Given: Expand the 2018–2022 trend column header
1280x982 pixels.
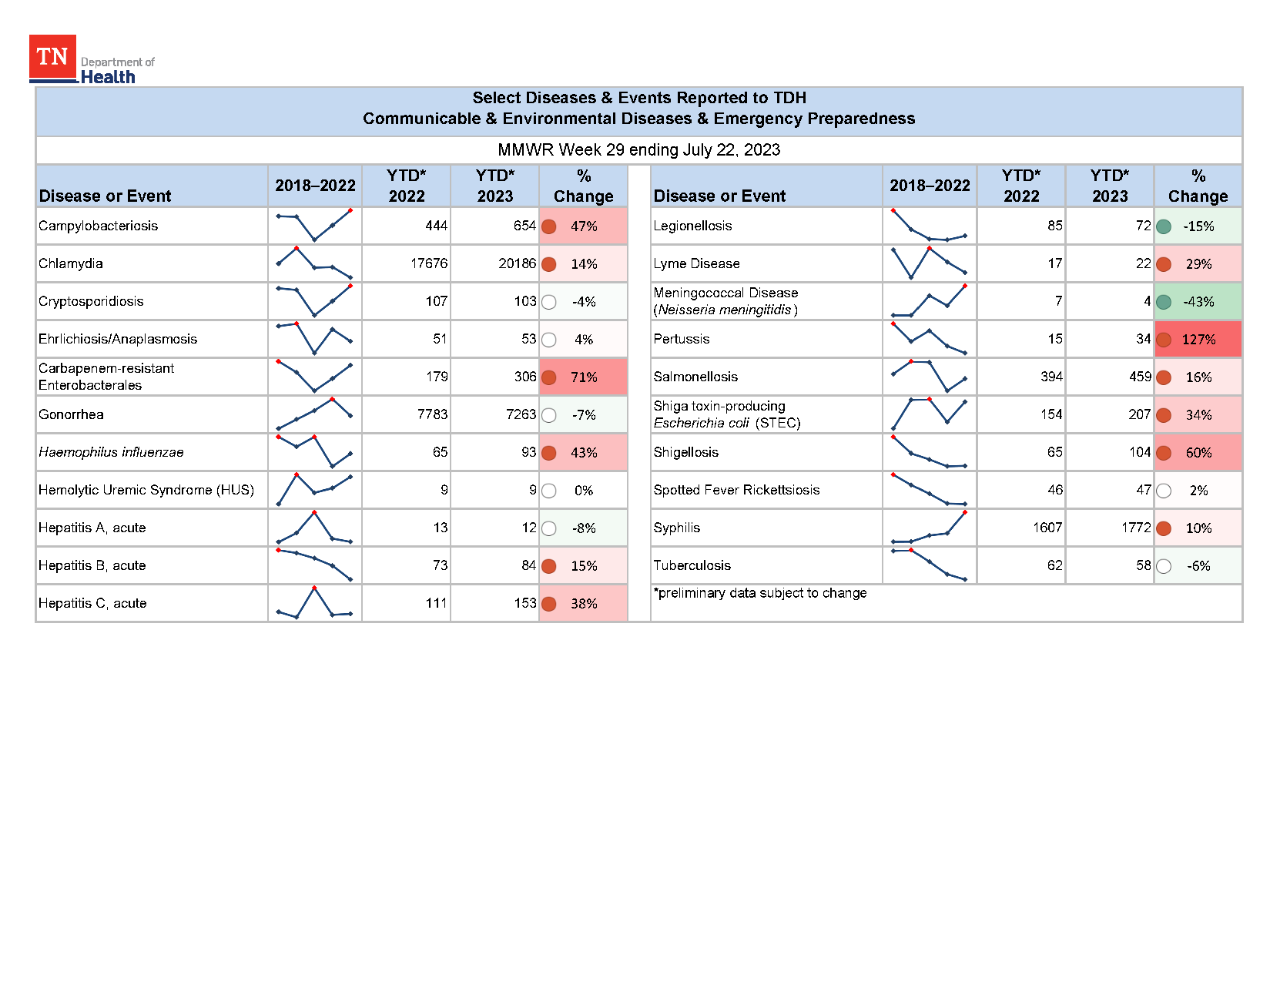Looking at the screenshot, I should pyautogui.click(x=313, y=185).
